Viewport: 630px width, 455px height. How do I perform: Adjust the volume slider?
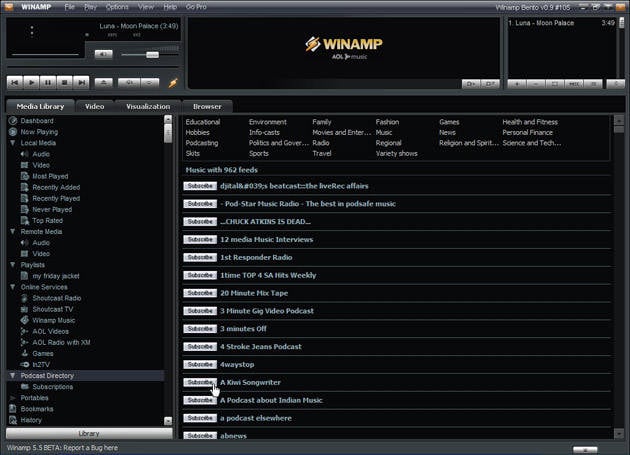[x=150, y=54]
